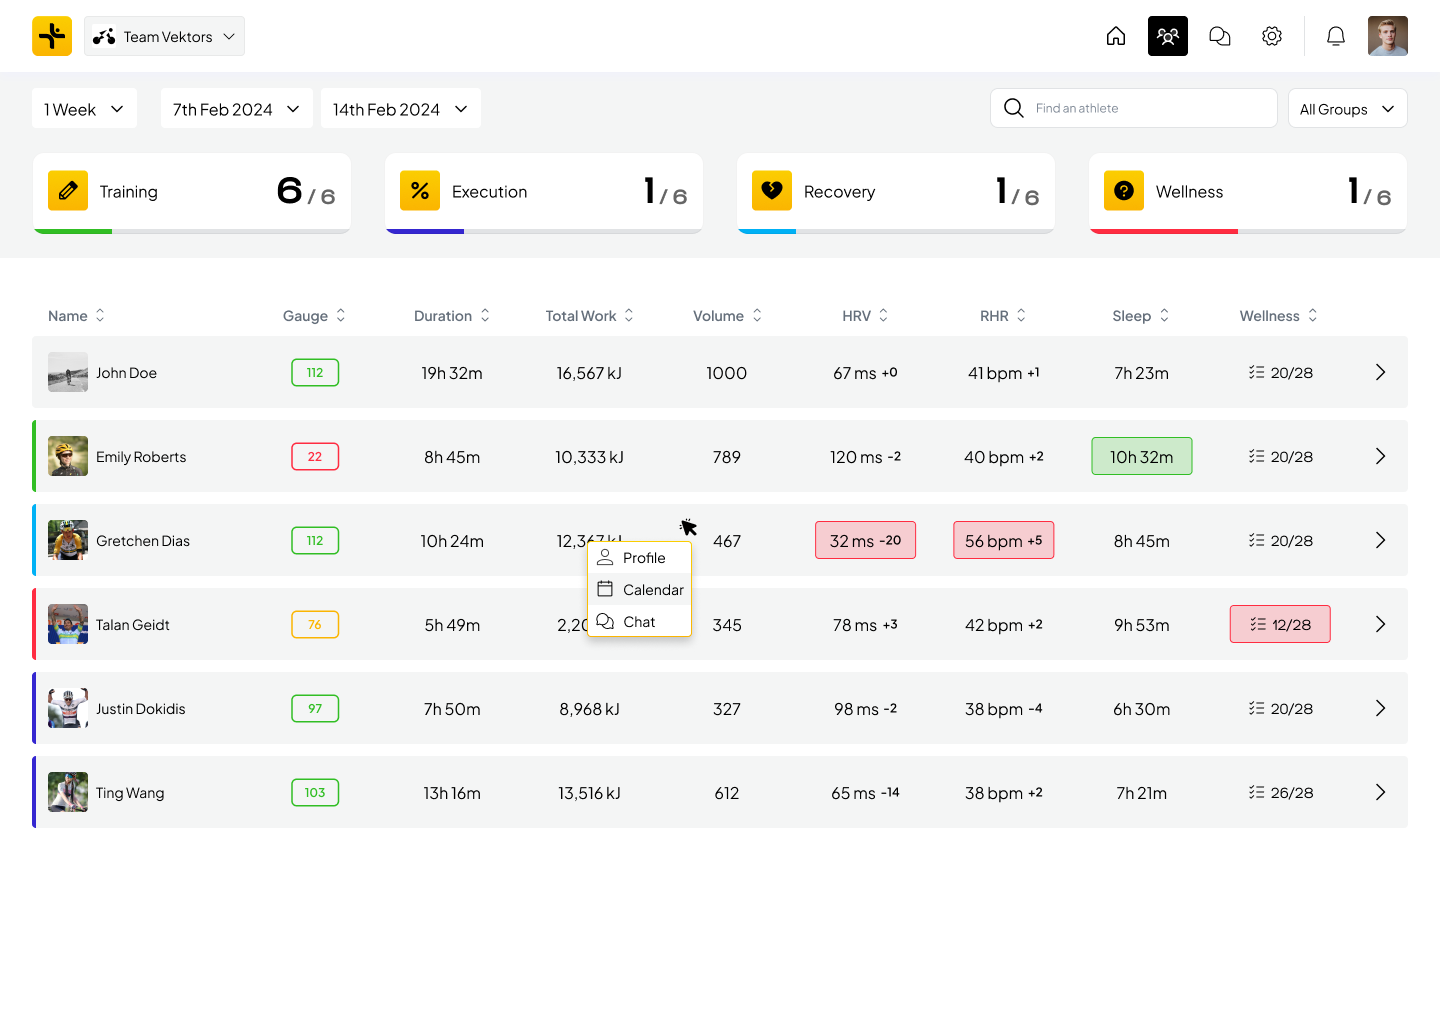Click the Training progress bar

pyautogui.click(x=192, y=231)
